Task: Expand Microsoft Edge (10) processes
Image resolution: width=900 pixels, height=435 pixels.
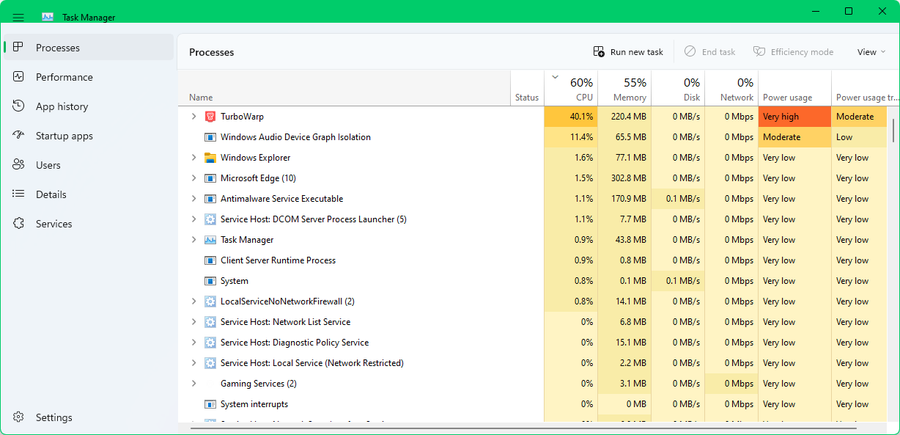Action: [194, 178]
